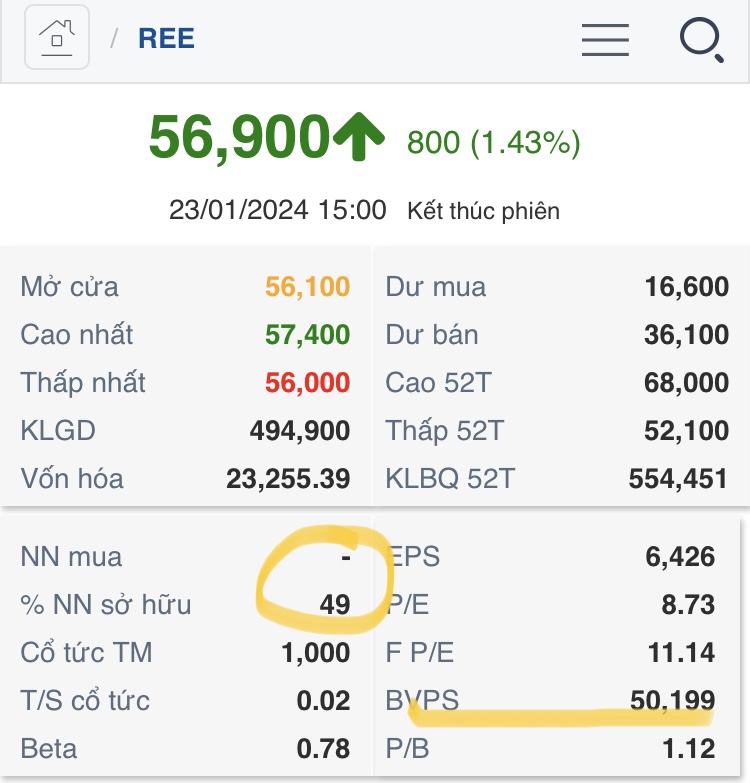Screen dimensions: 750x783
Task: Click the EPS value 6,426
Action: [680, 557]
